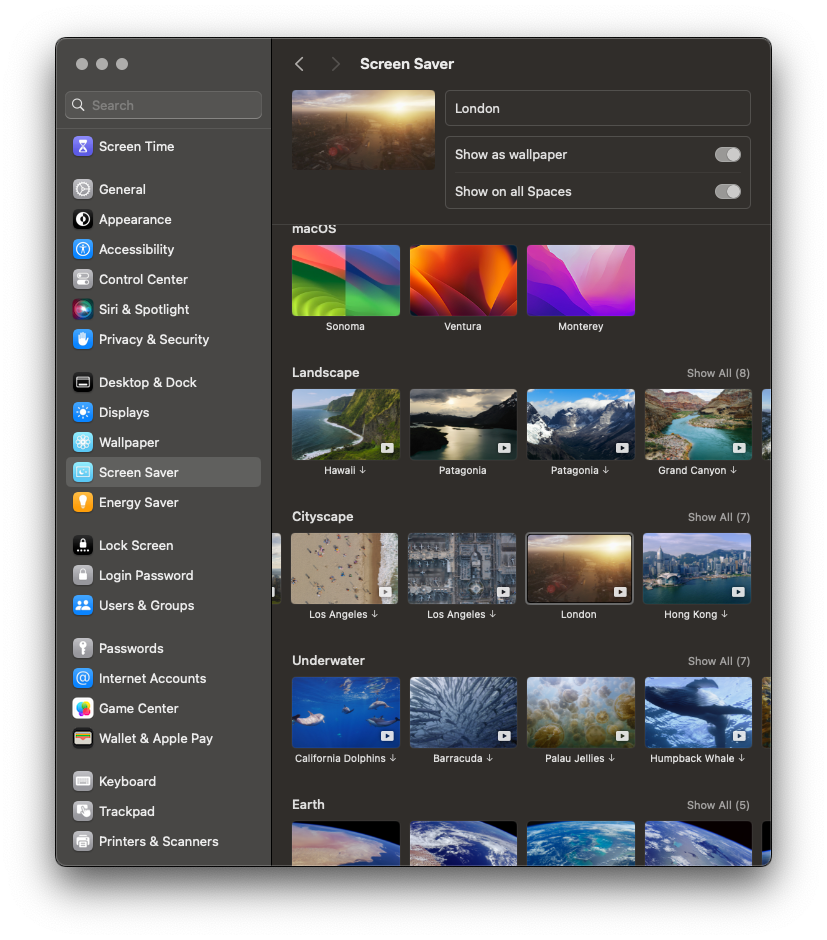827x940 pixels.
Task: Open Appearance icon in sidebar
Action: [83, 219]
